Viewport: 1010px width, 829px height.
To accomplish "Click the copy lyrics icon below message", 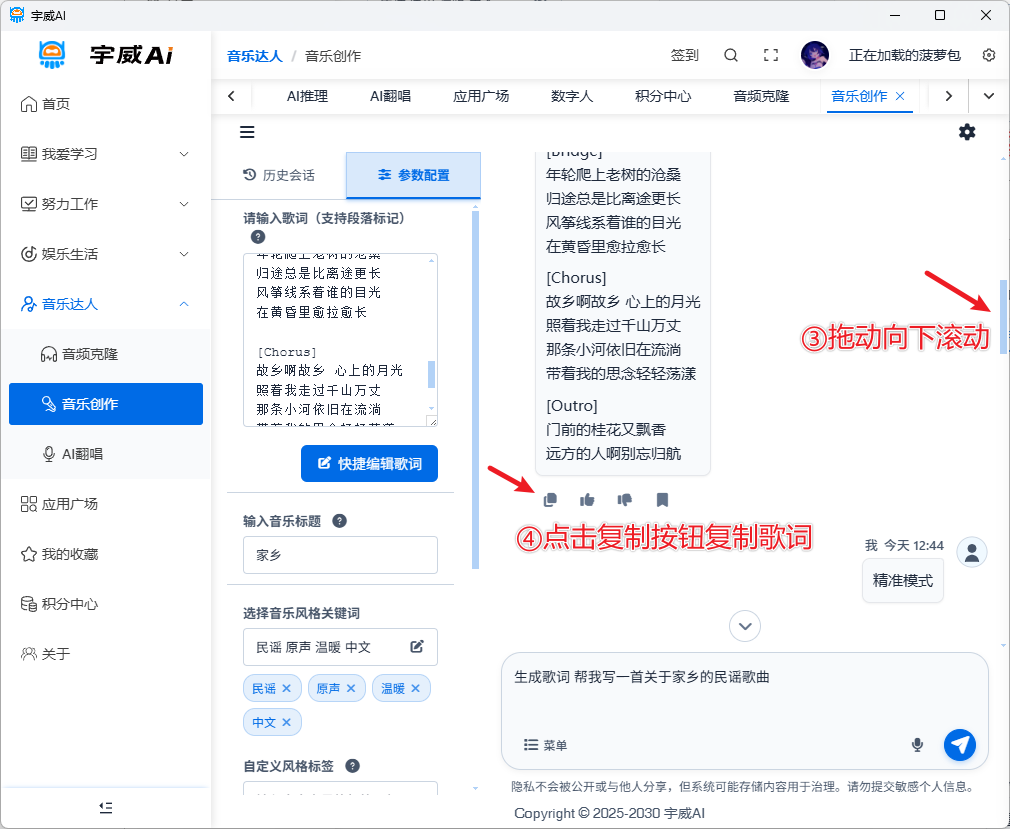I will (549, 500).
